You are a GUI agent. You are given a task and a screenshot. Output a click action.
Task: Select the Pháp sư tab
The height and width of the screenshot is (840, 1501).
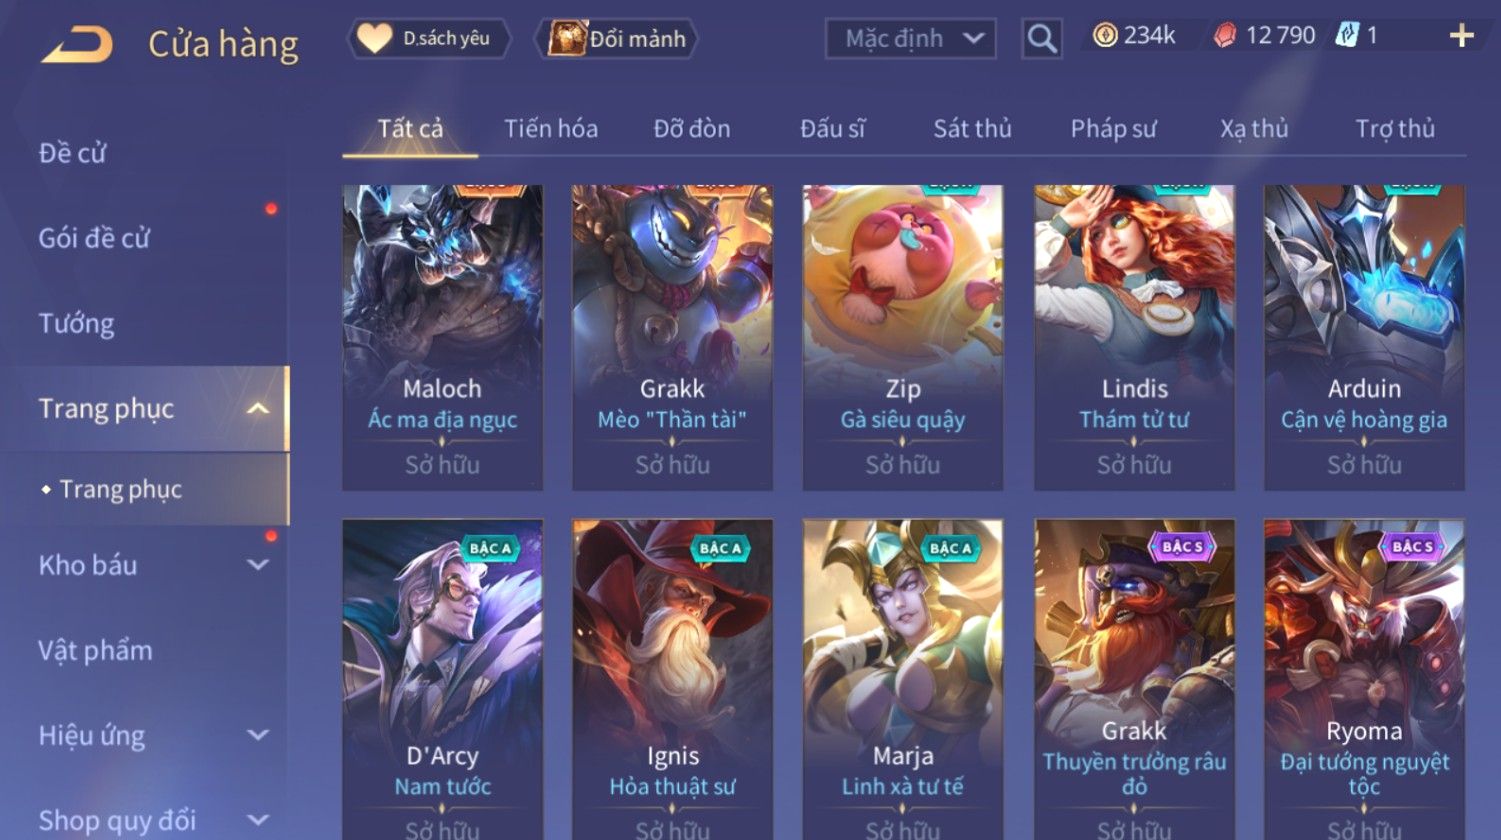click(x=1113, y=129)
